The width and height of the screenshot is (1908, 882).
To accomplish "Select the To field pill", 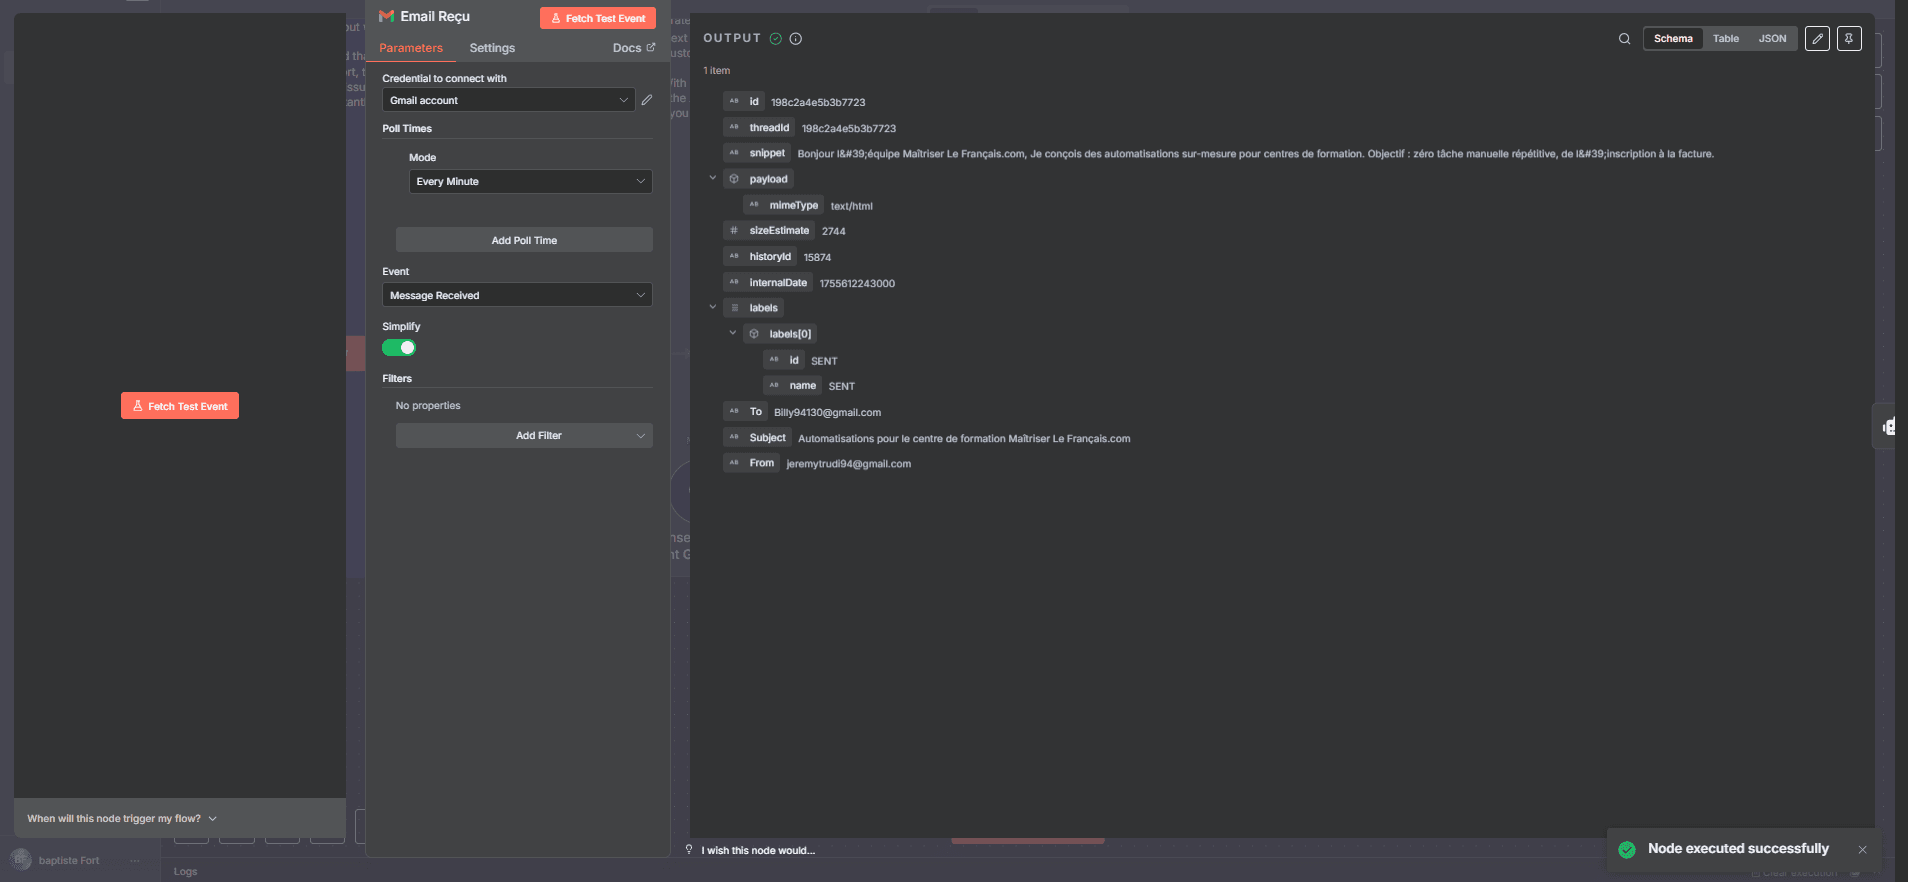I will (x=745, y=412).
